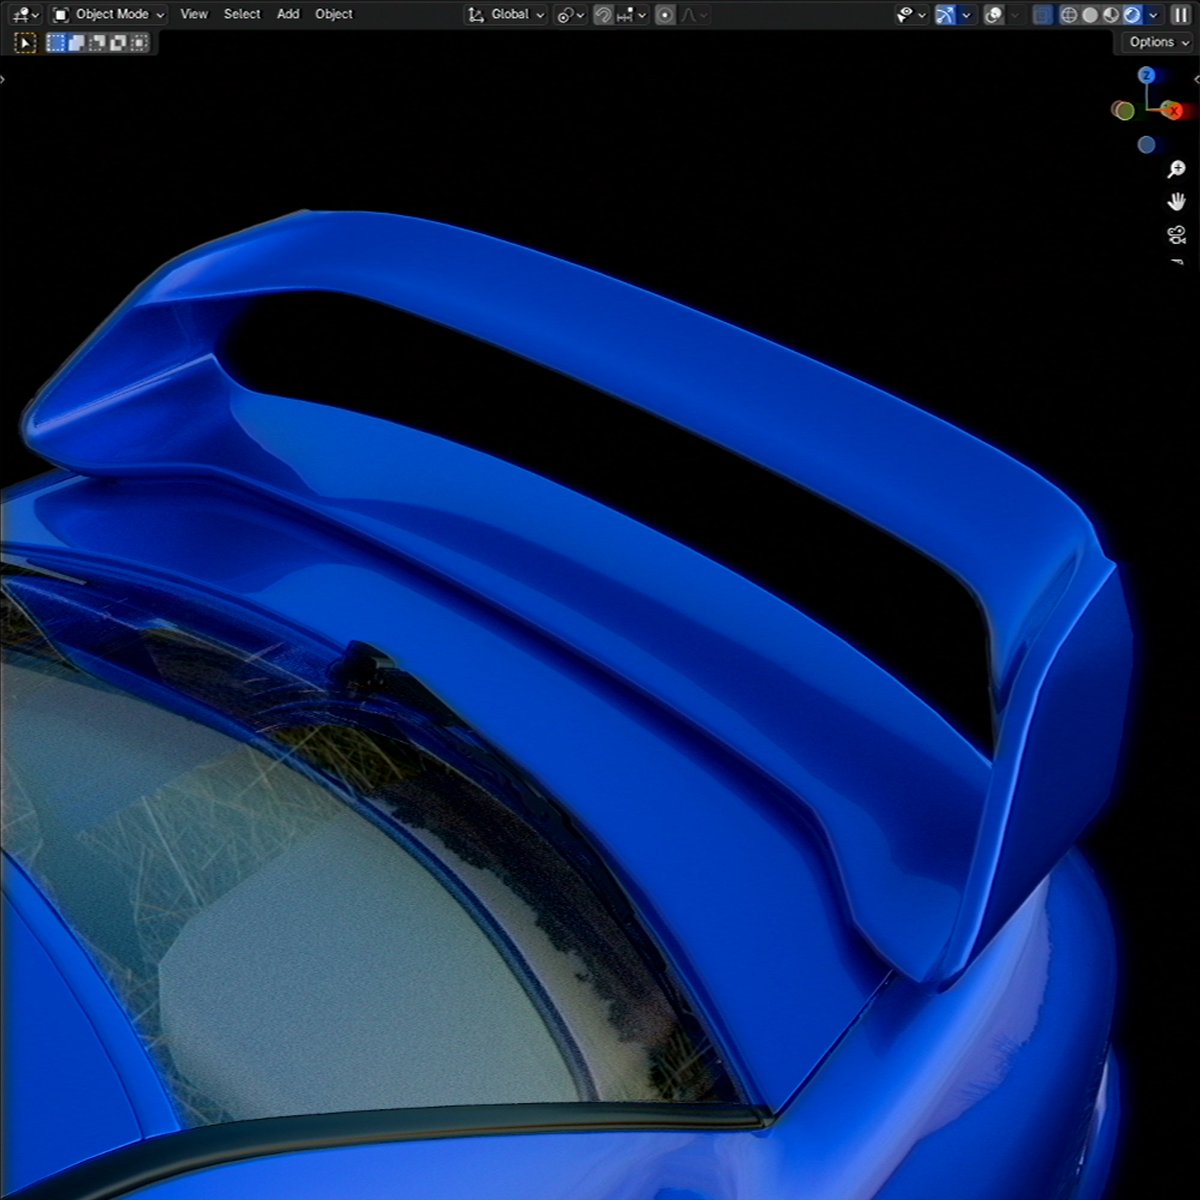
Task: Switch to rendered viewport shading
Action: [x=1132, y=15]
